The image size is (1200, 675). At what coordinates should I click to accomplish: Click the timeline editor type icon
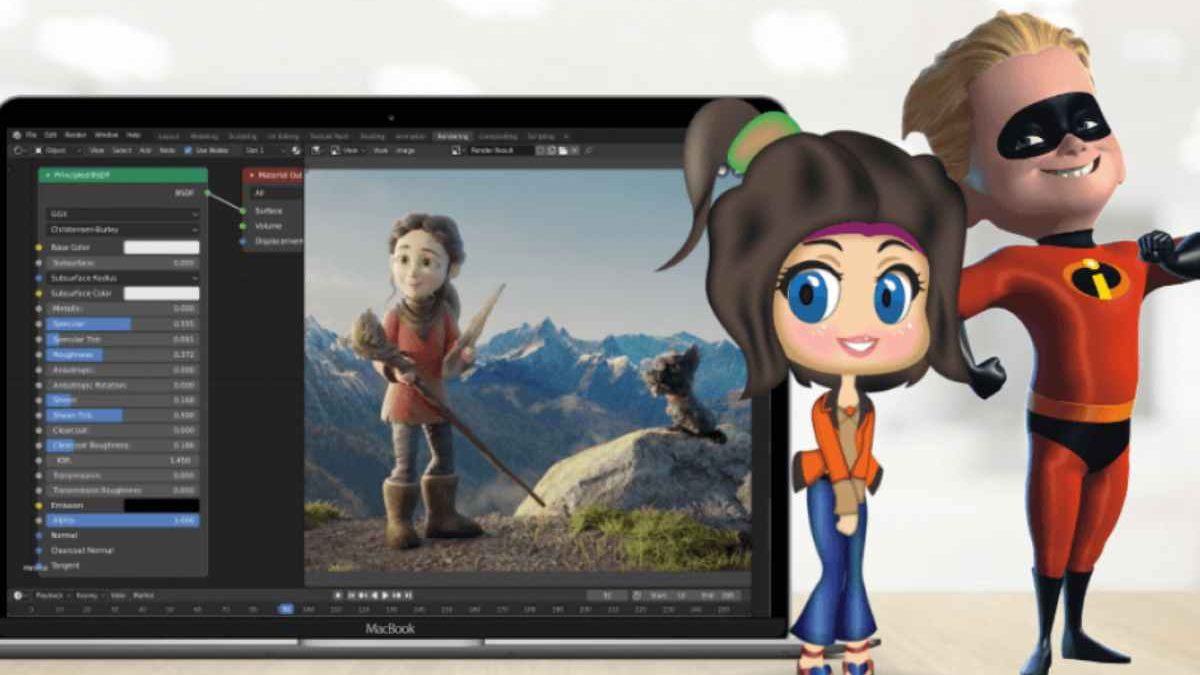(x=17, y=595)
